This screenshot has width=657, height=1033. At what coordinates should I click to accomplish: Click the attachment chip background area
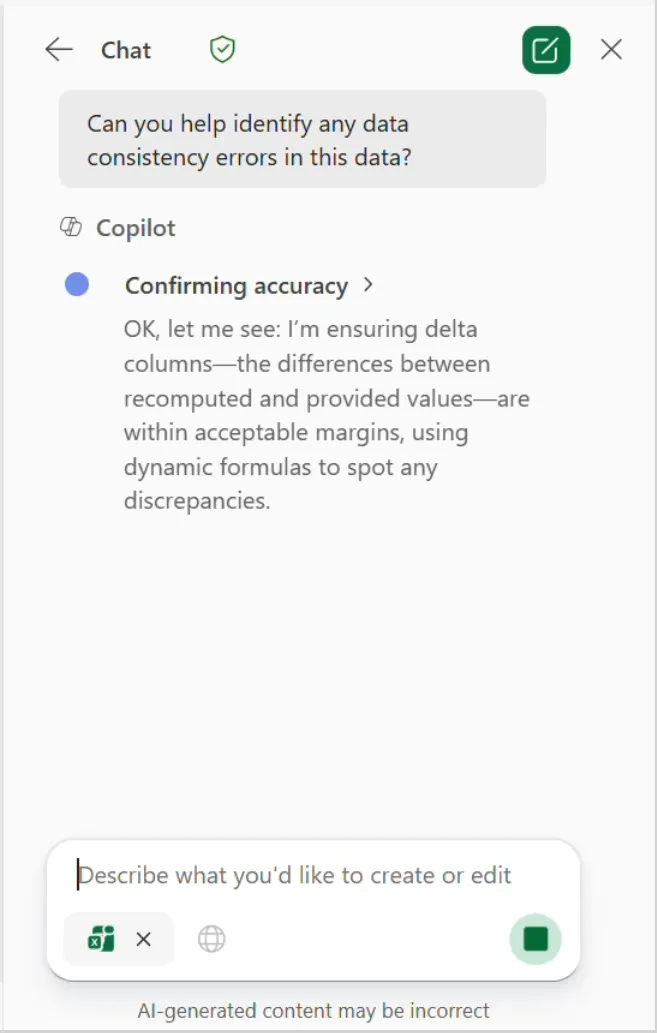click(x=119, y=939)
